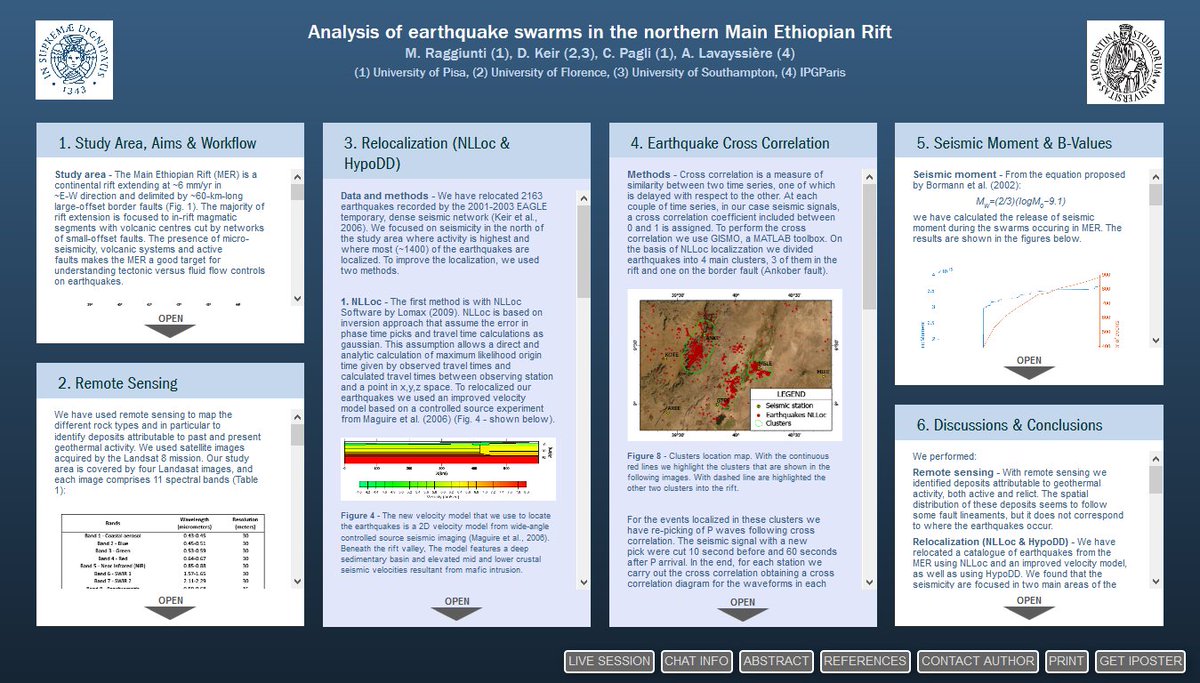
Task: Click heading '3. Relocalization (NLLoc & HypoDD)'
Action: click(x=427, y=153)
